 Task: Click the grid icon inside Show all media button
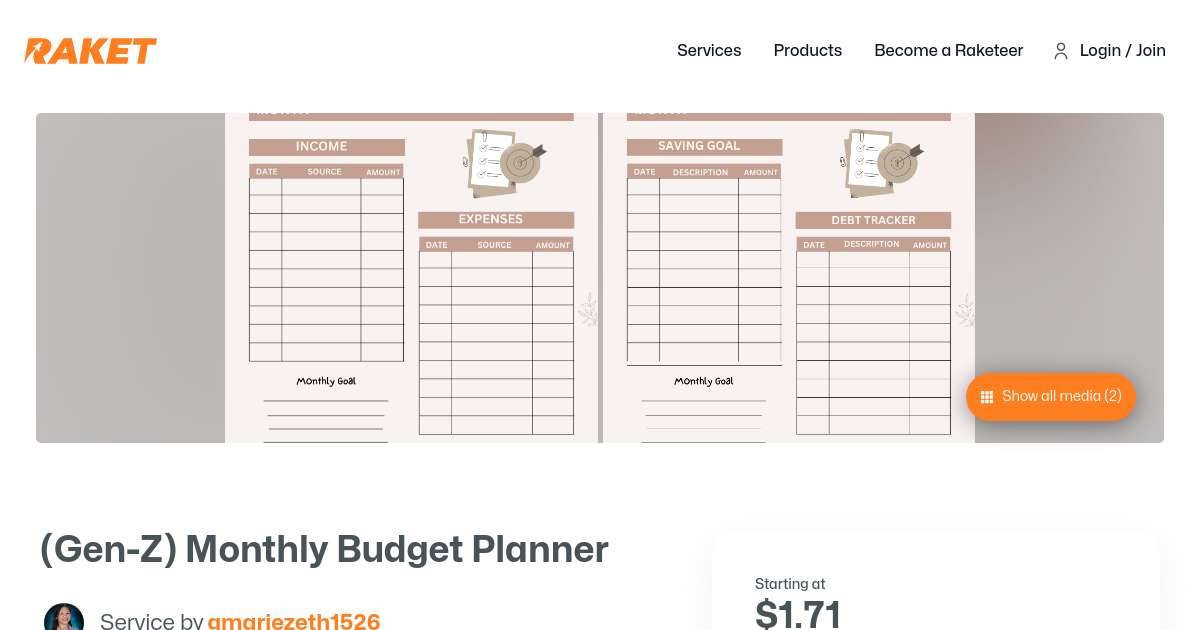[987, 396]
